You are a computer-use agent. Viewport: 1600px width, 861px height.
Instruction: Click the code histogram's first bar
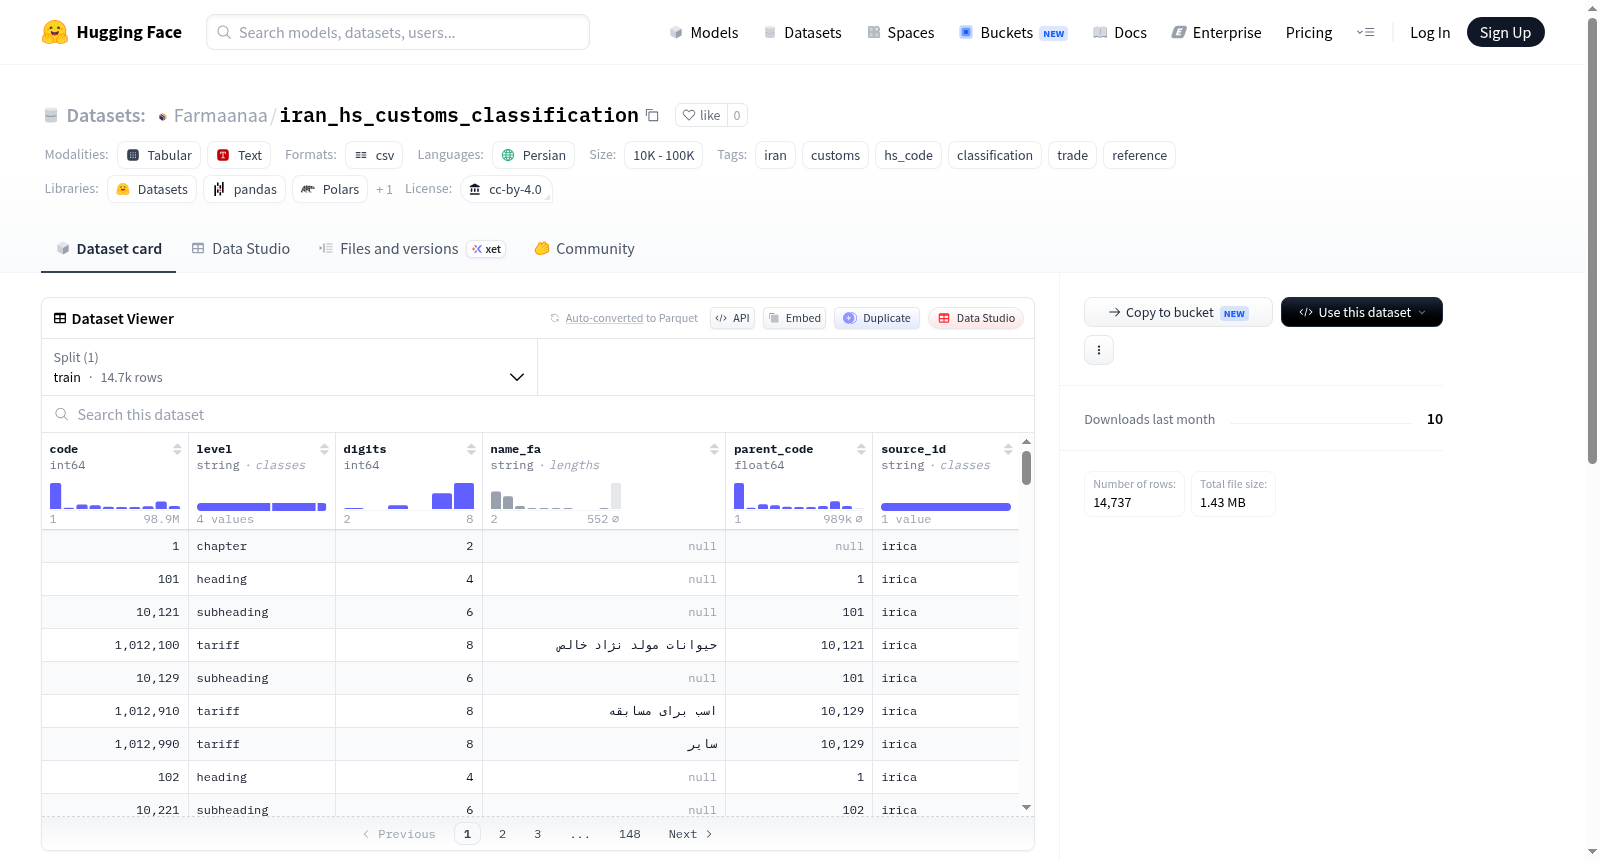coord(55,496)
